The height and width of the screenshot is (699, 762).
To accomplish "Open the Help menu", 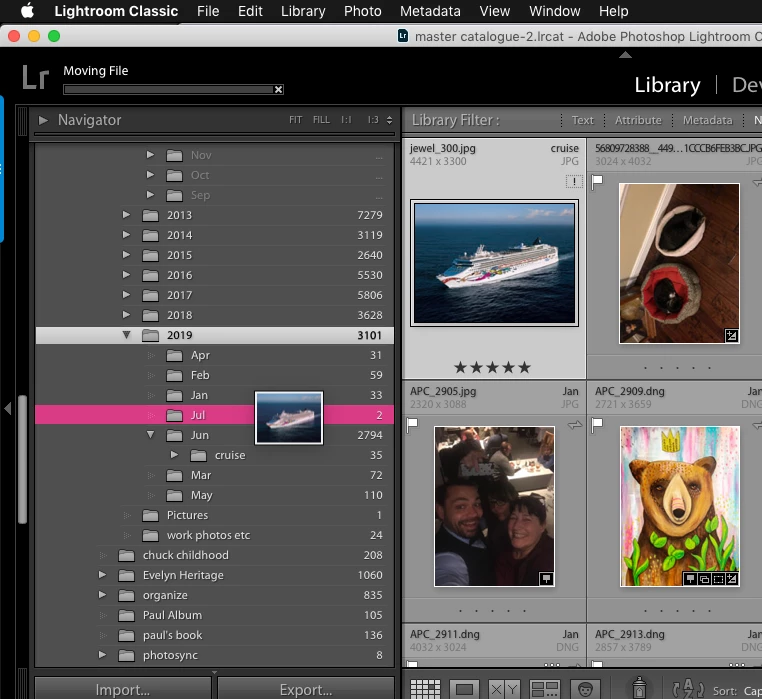I will coord(613,11).
